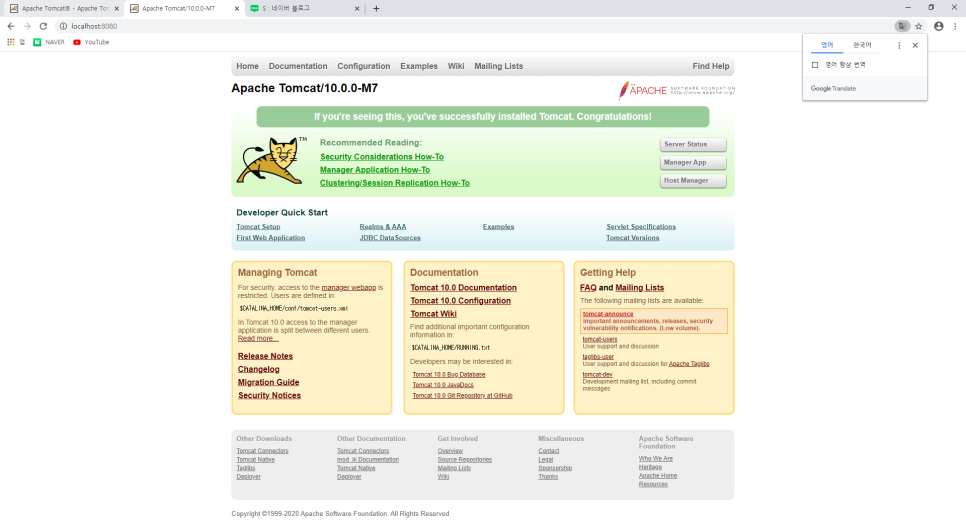Open Chrome's three-dot menu

point(955,26)
